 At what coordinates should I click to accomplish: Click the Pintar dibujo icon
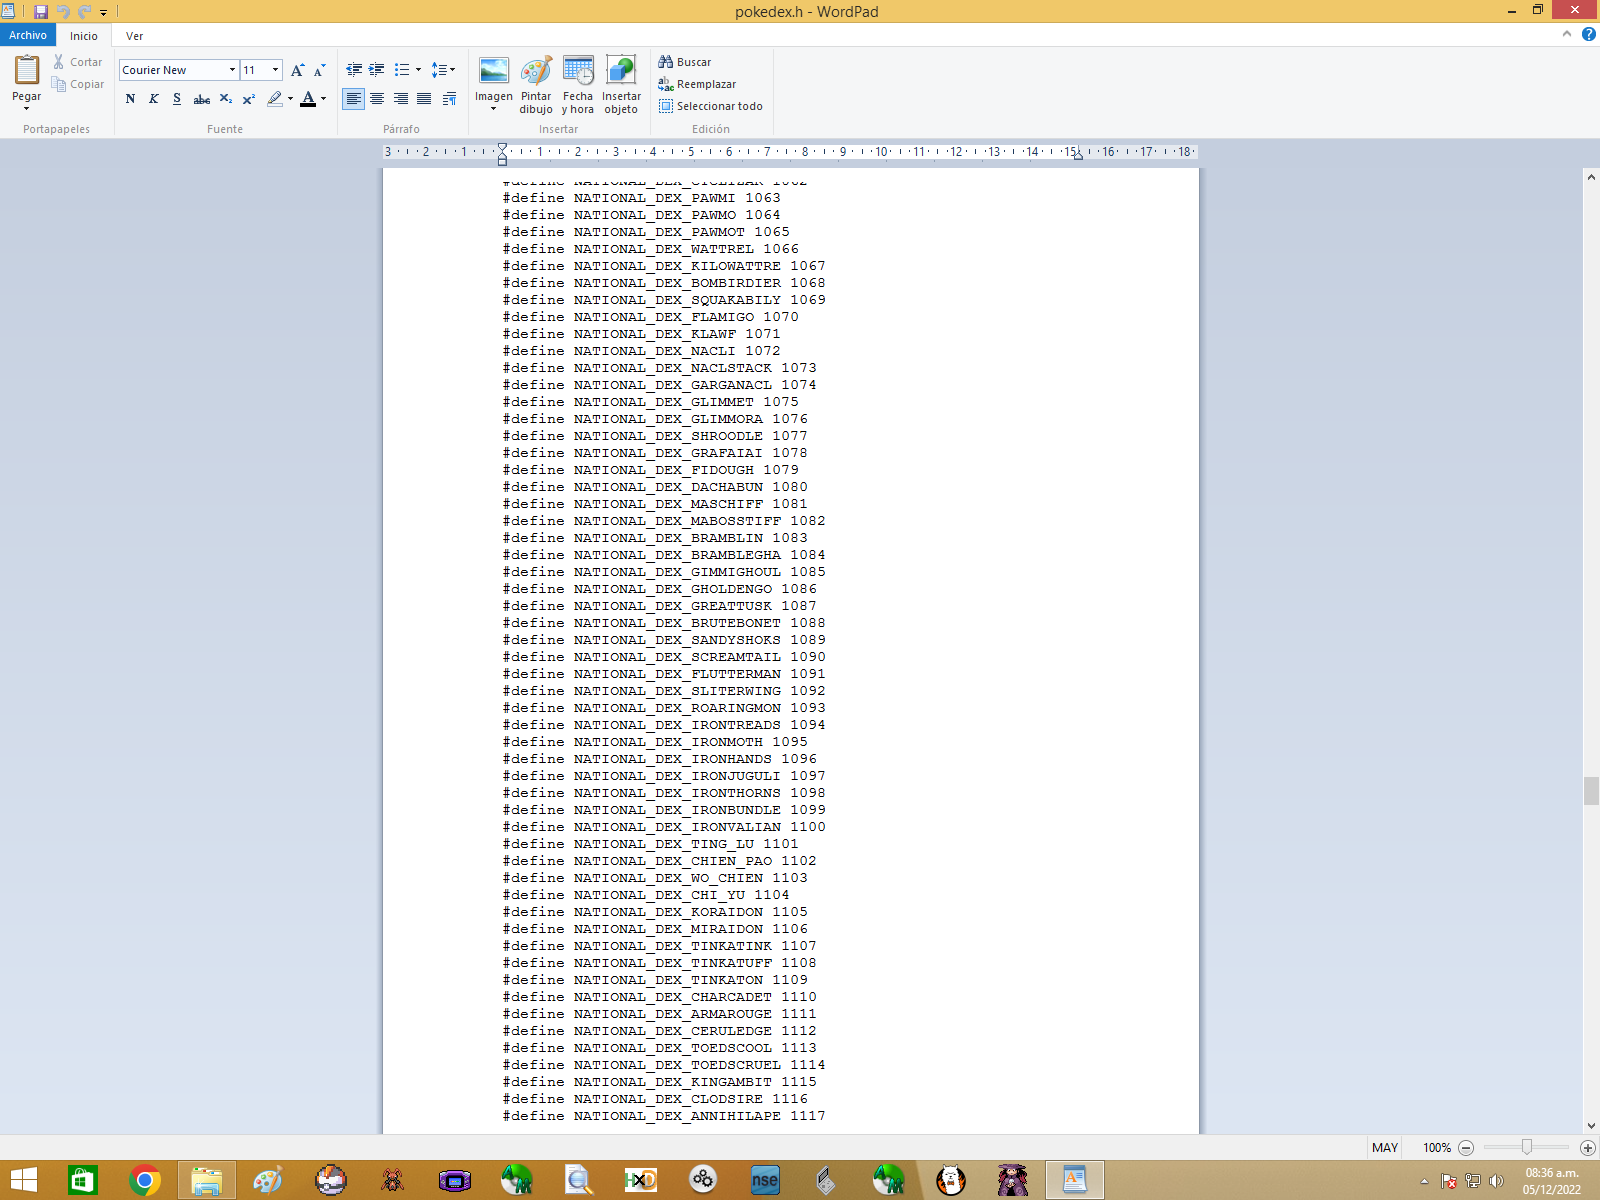(x=536, y=72)
